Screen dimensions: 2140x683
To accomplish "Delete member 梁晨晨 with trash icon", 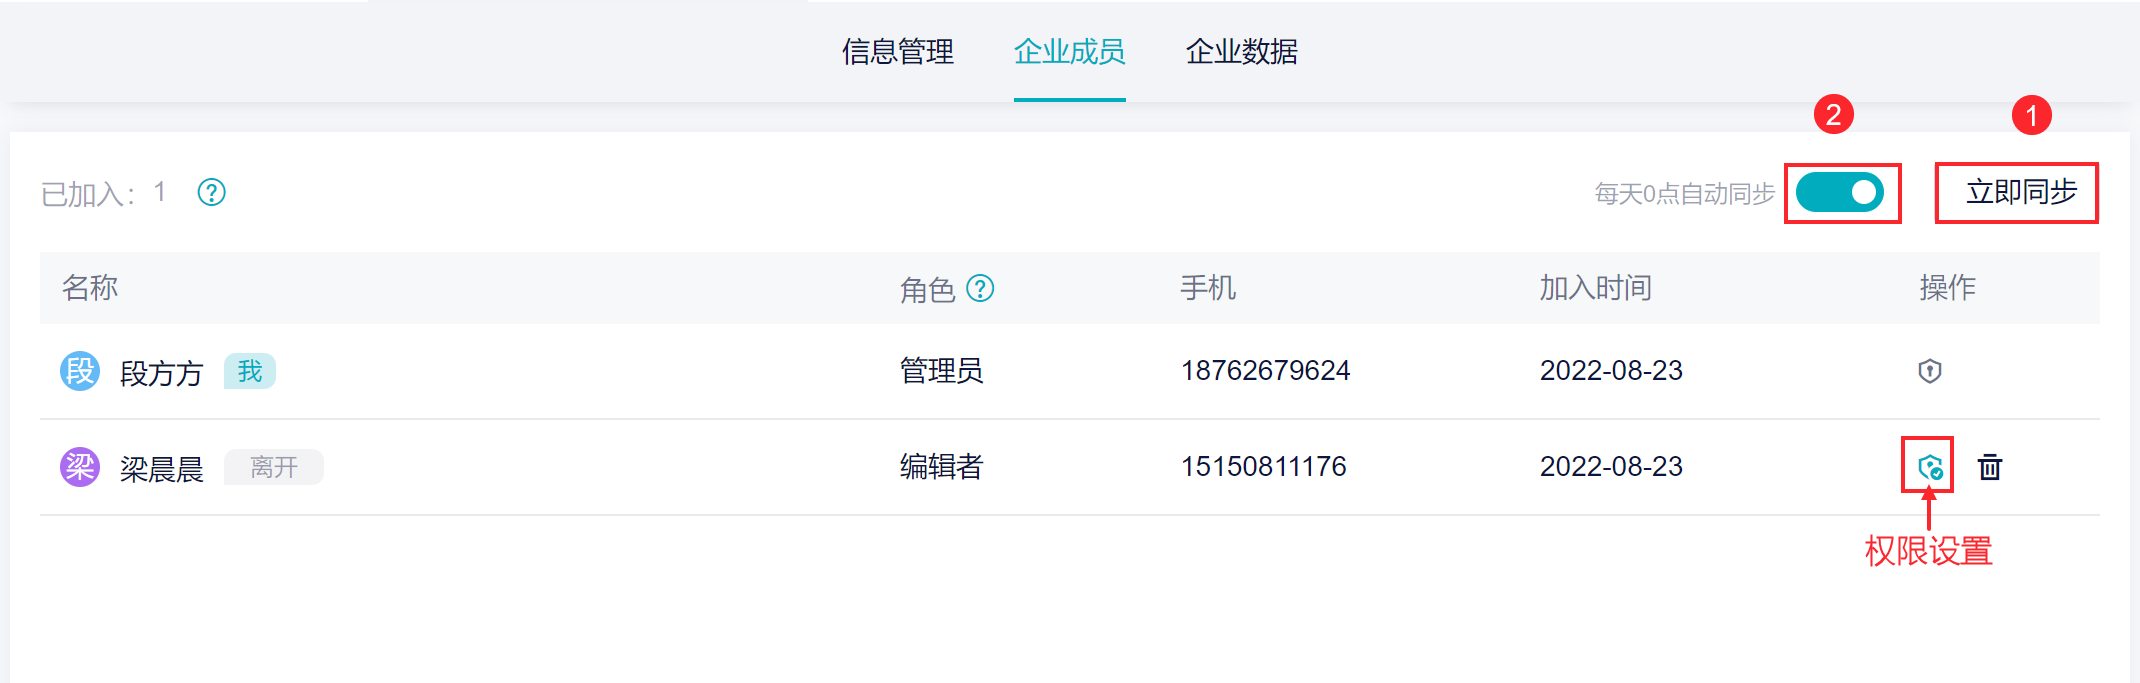I will pos(1990,467).
